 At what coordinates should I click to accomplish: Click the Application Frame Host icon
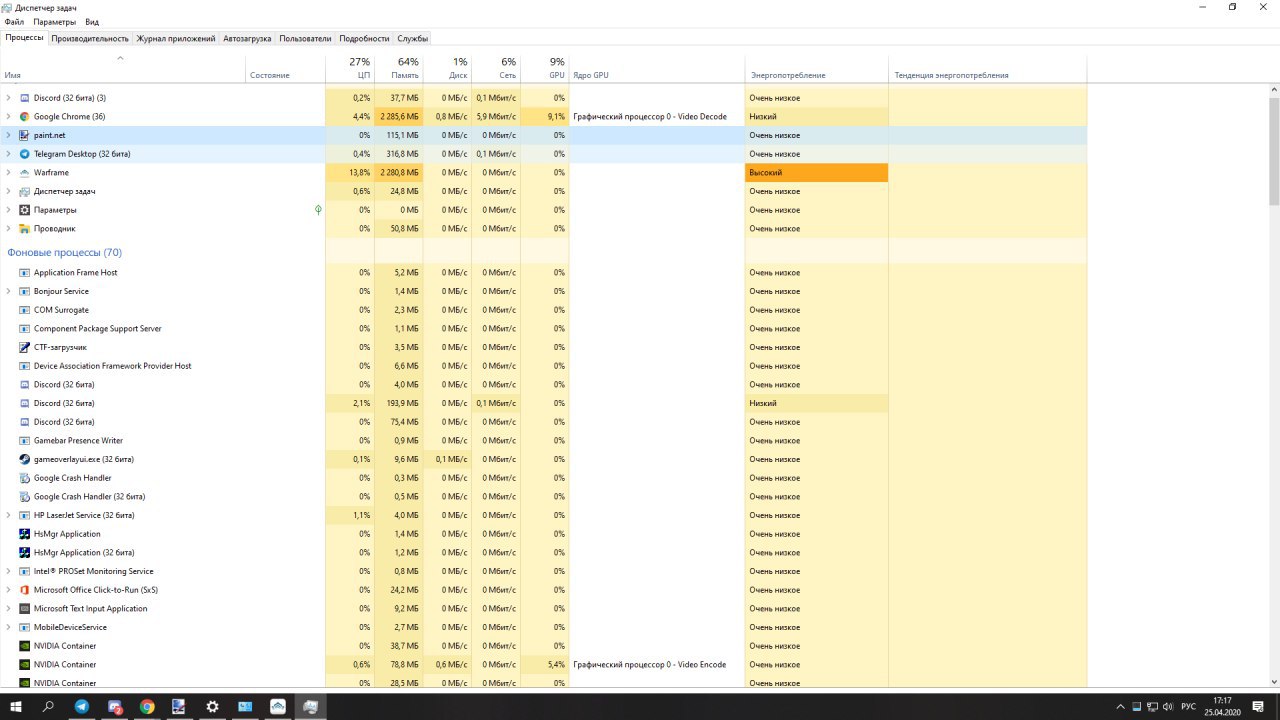pyautogui.click(x=25, y=273)
